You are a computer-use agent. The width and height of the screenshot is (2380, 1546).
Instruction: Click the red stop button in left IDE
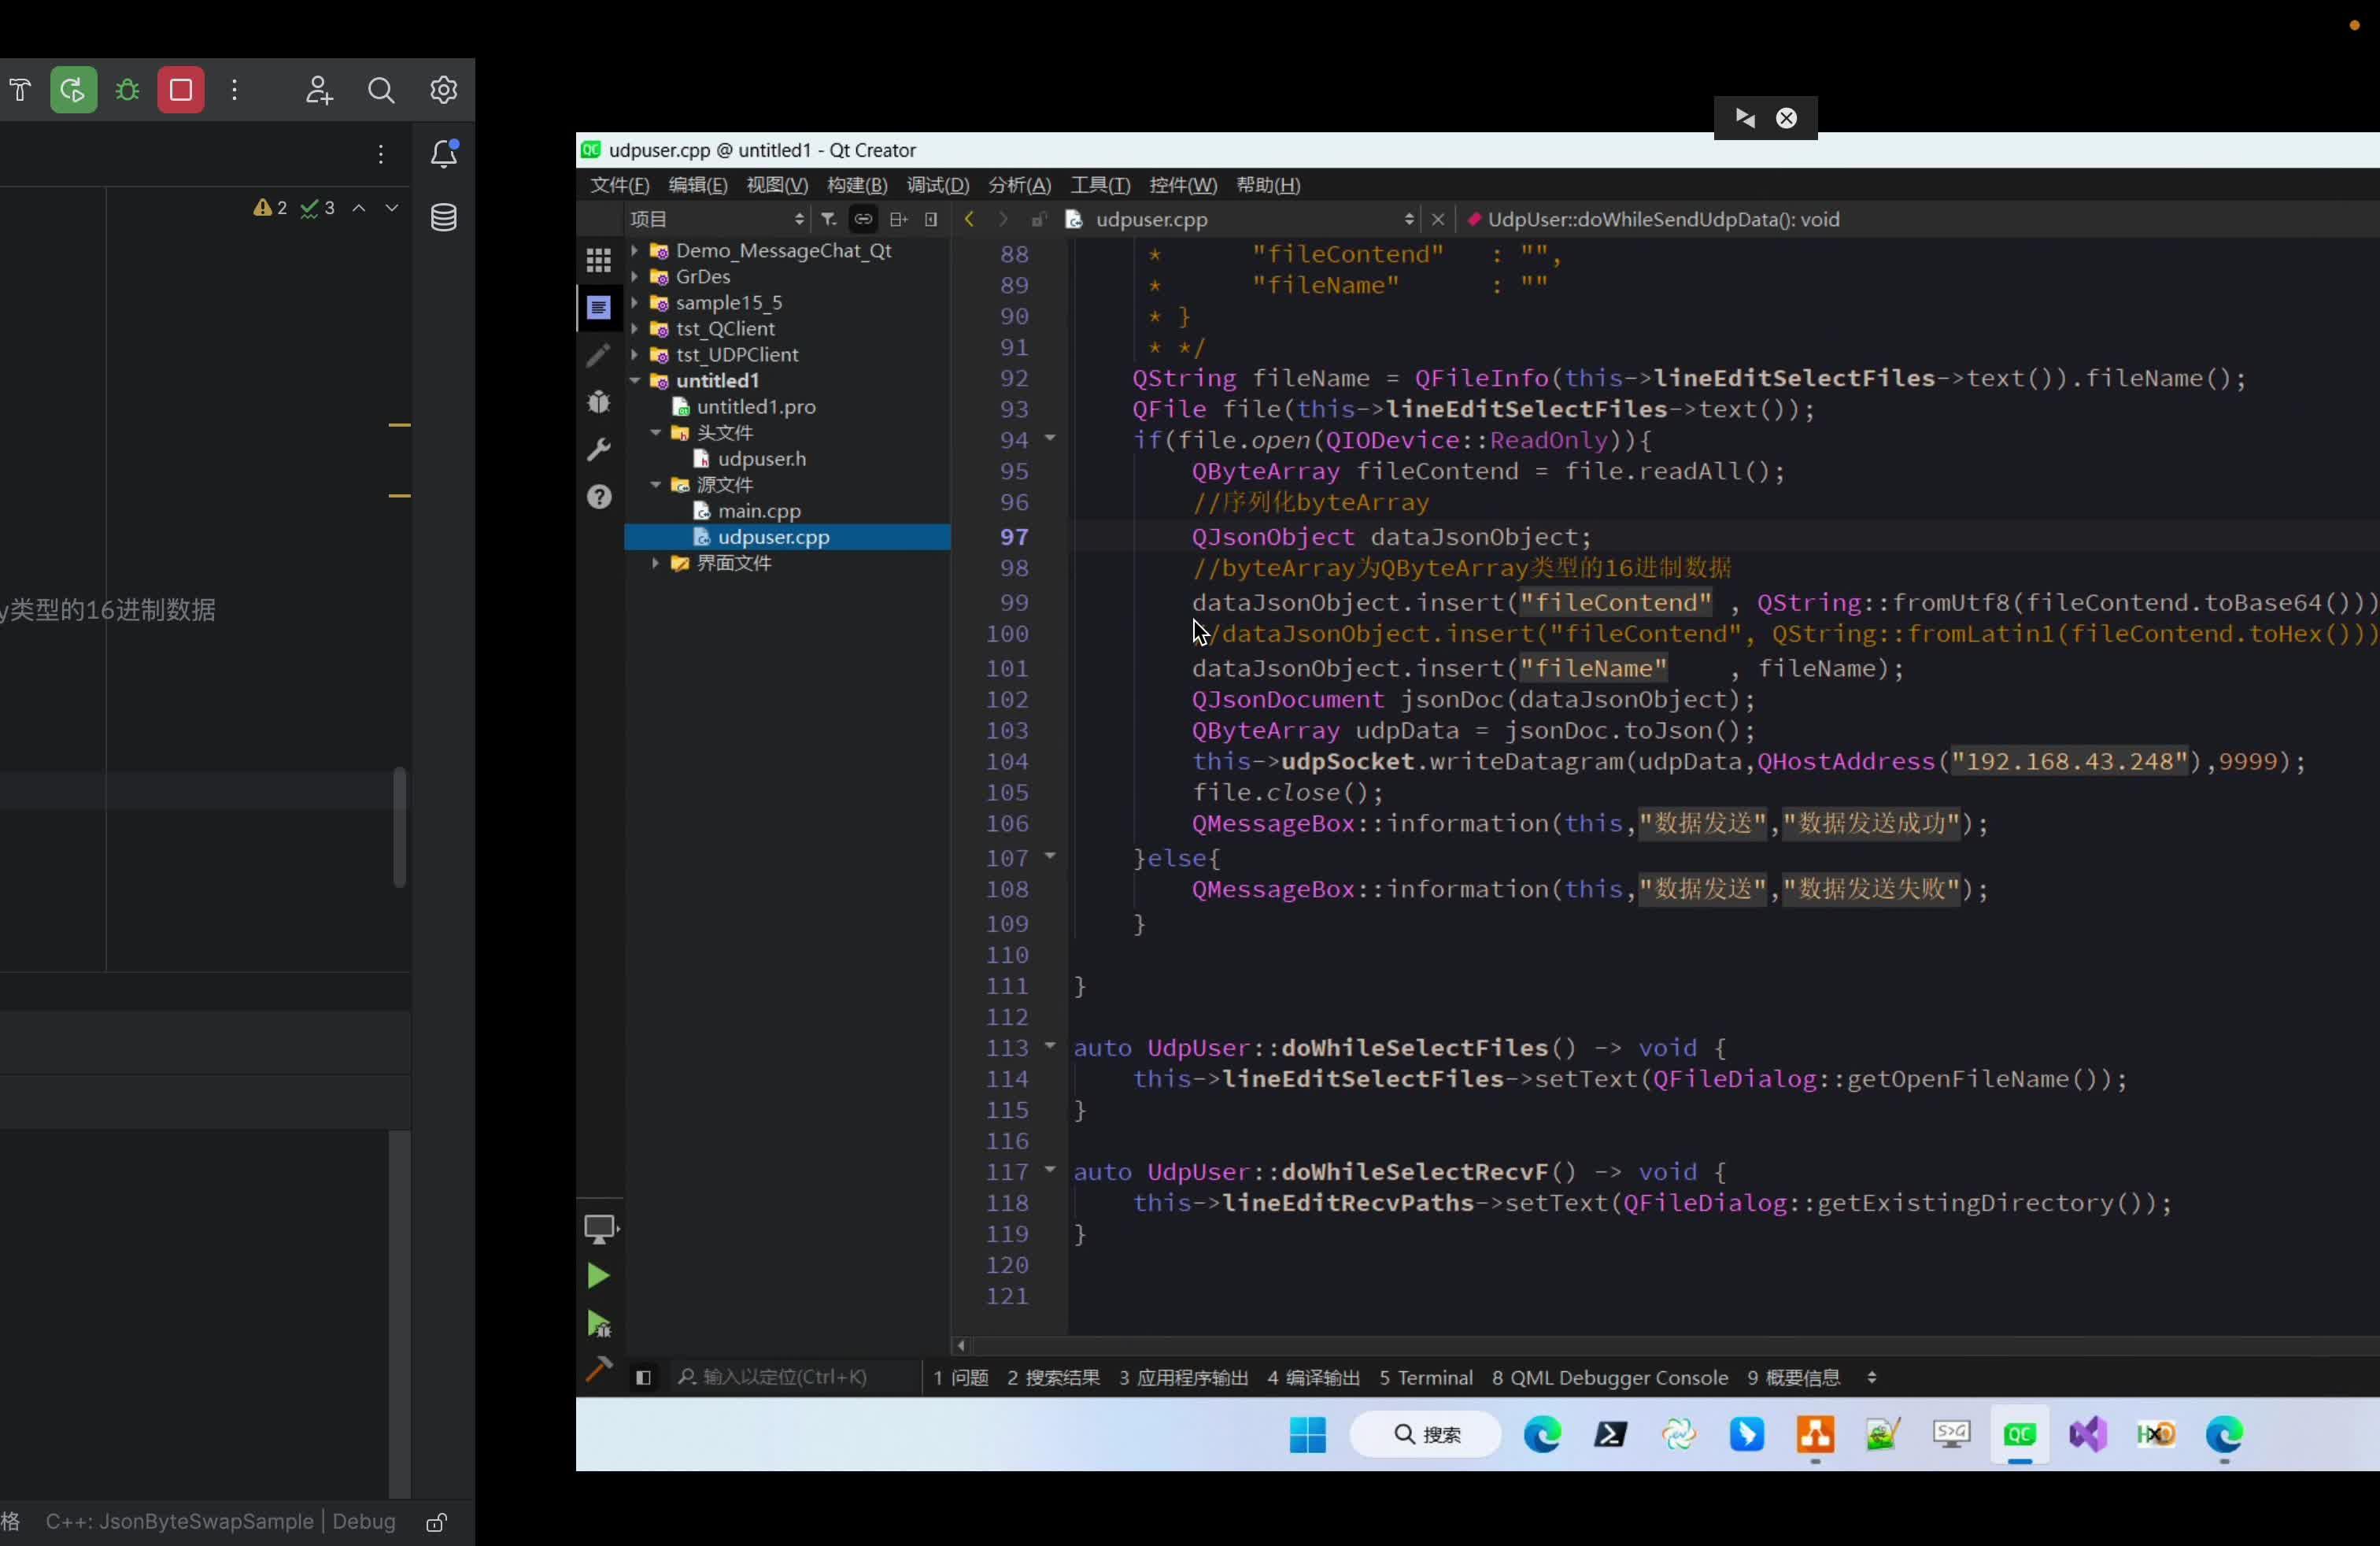click(x=181, y=90)
